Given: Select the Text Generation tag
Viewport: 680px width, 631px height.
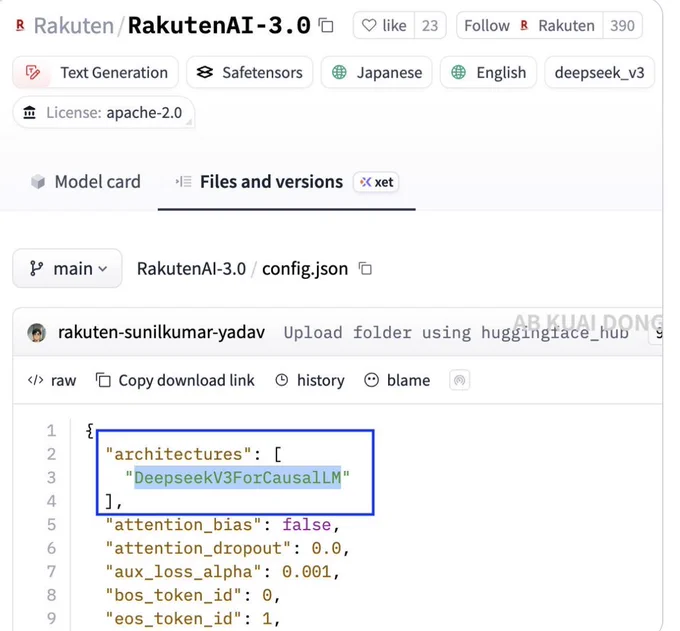Looking at the screenshot, I should 95,72.
